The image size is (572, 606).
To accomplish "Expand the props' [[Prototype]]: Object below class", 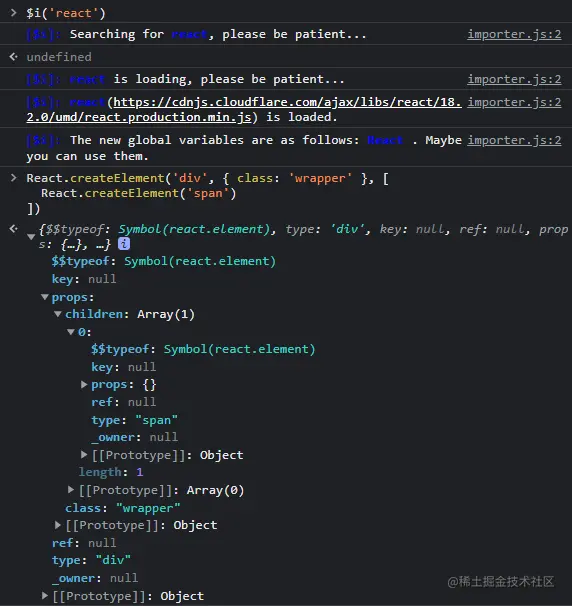I will [58, 525].
